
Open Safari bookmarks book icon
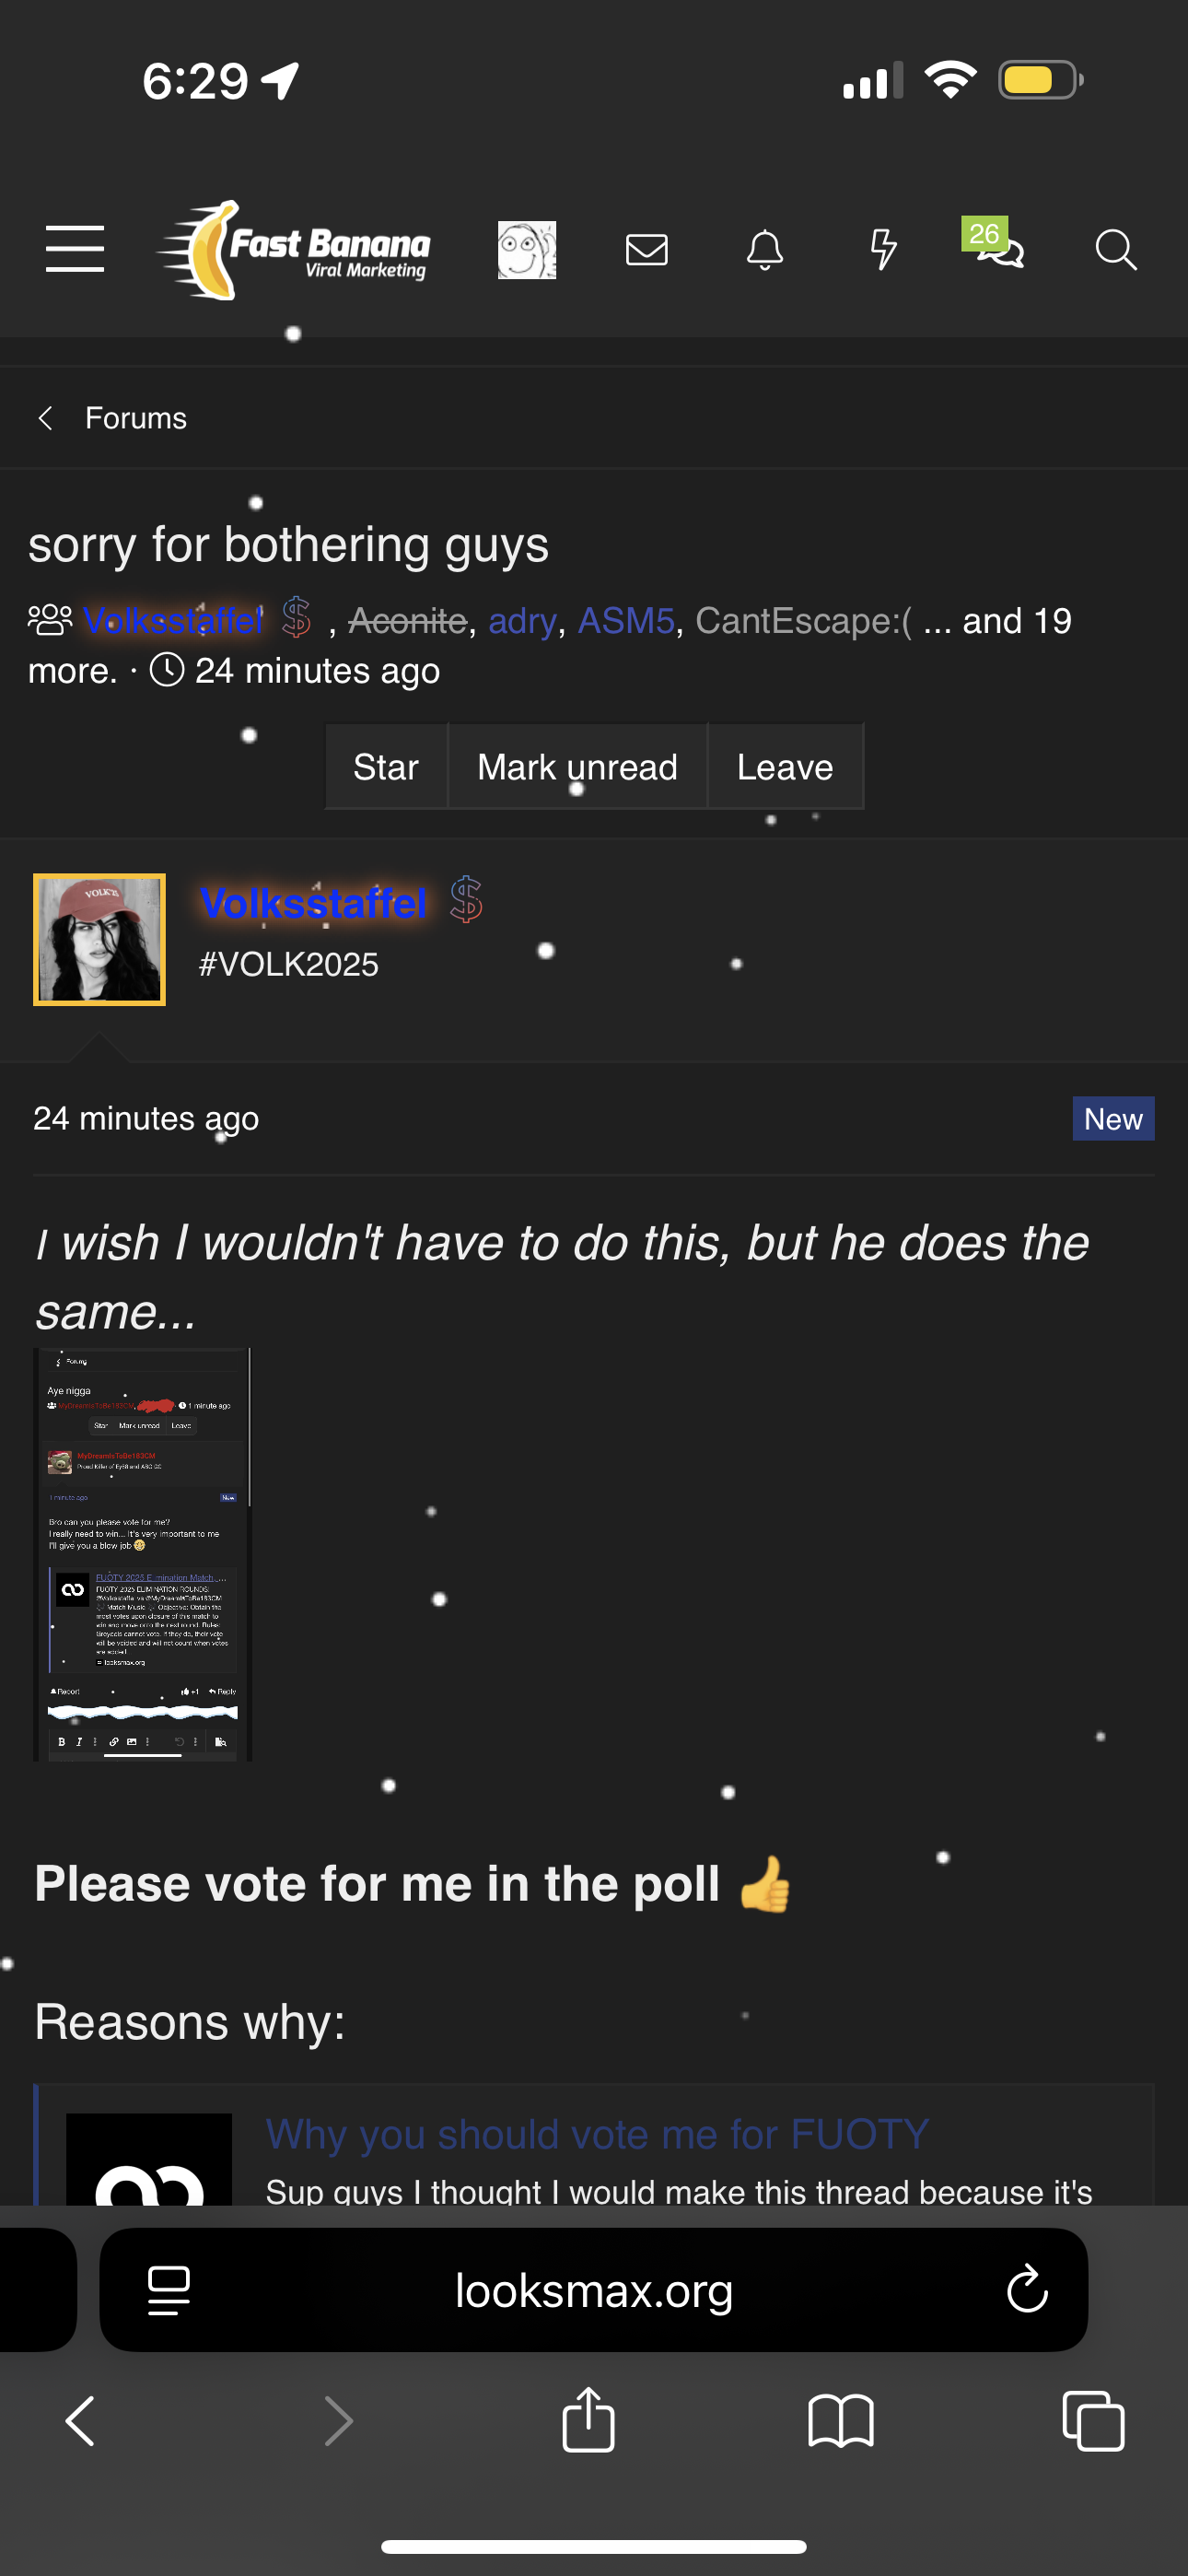pos(840,2421)
